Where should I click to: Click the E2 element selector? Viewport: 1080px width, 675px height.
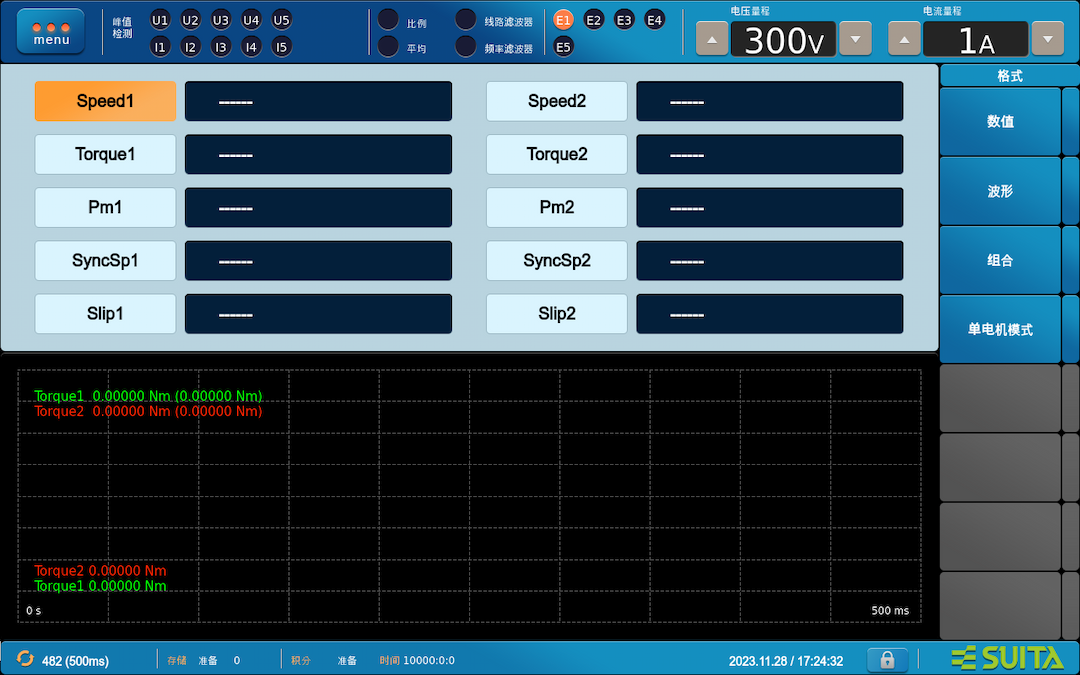(594, 20)
